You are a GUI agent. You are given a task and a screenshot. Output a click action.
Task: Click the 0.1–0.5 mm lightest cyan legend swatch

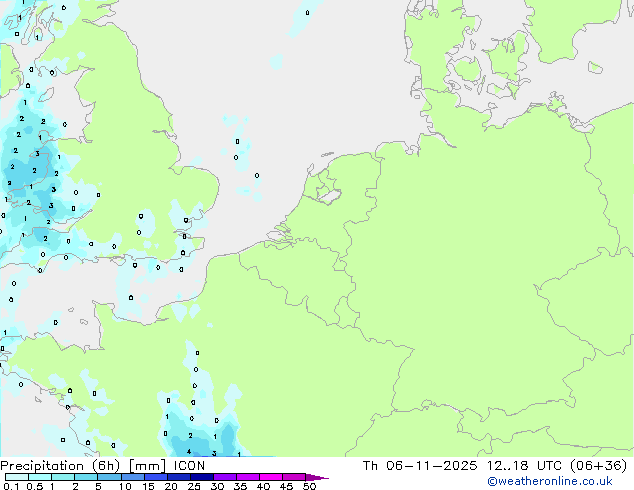coord(17,477)
